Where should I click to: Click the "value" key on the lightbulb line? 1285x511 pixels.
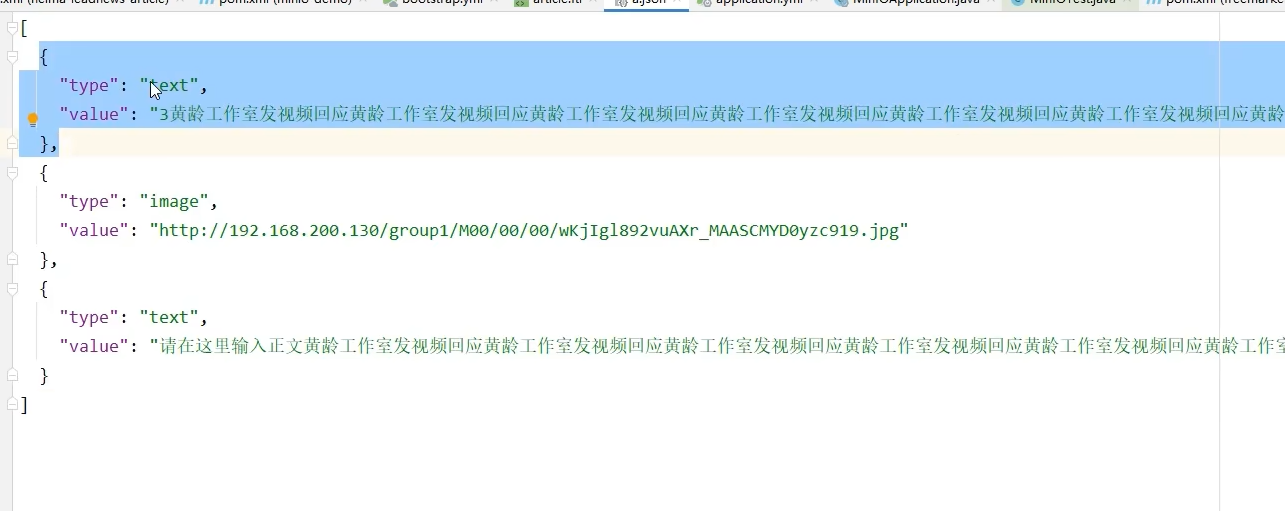(94, 114)
